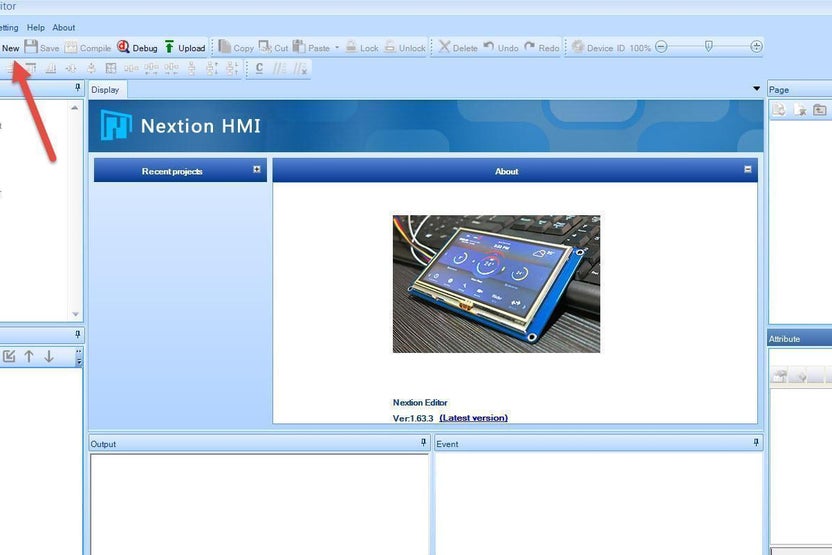Click the center horizontally alignment icon

tap(71, 68)
